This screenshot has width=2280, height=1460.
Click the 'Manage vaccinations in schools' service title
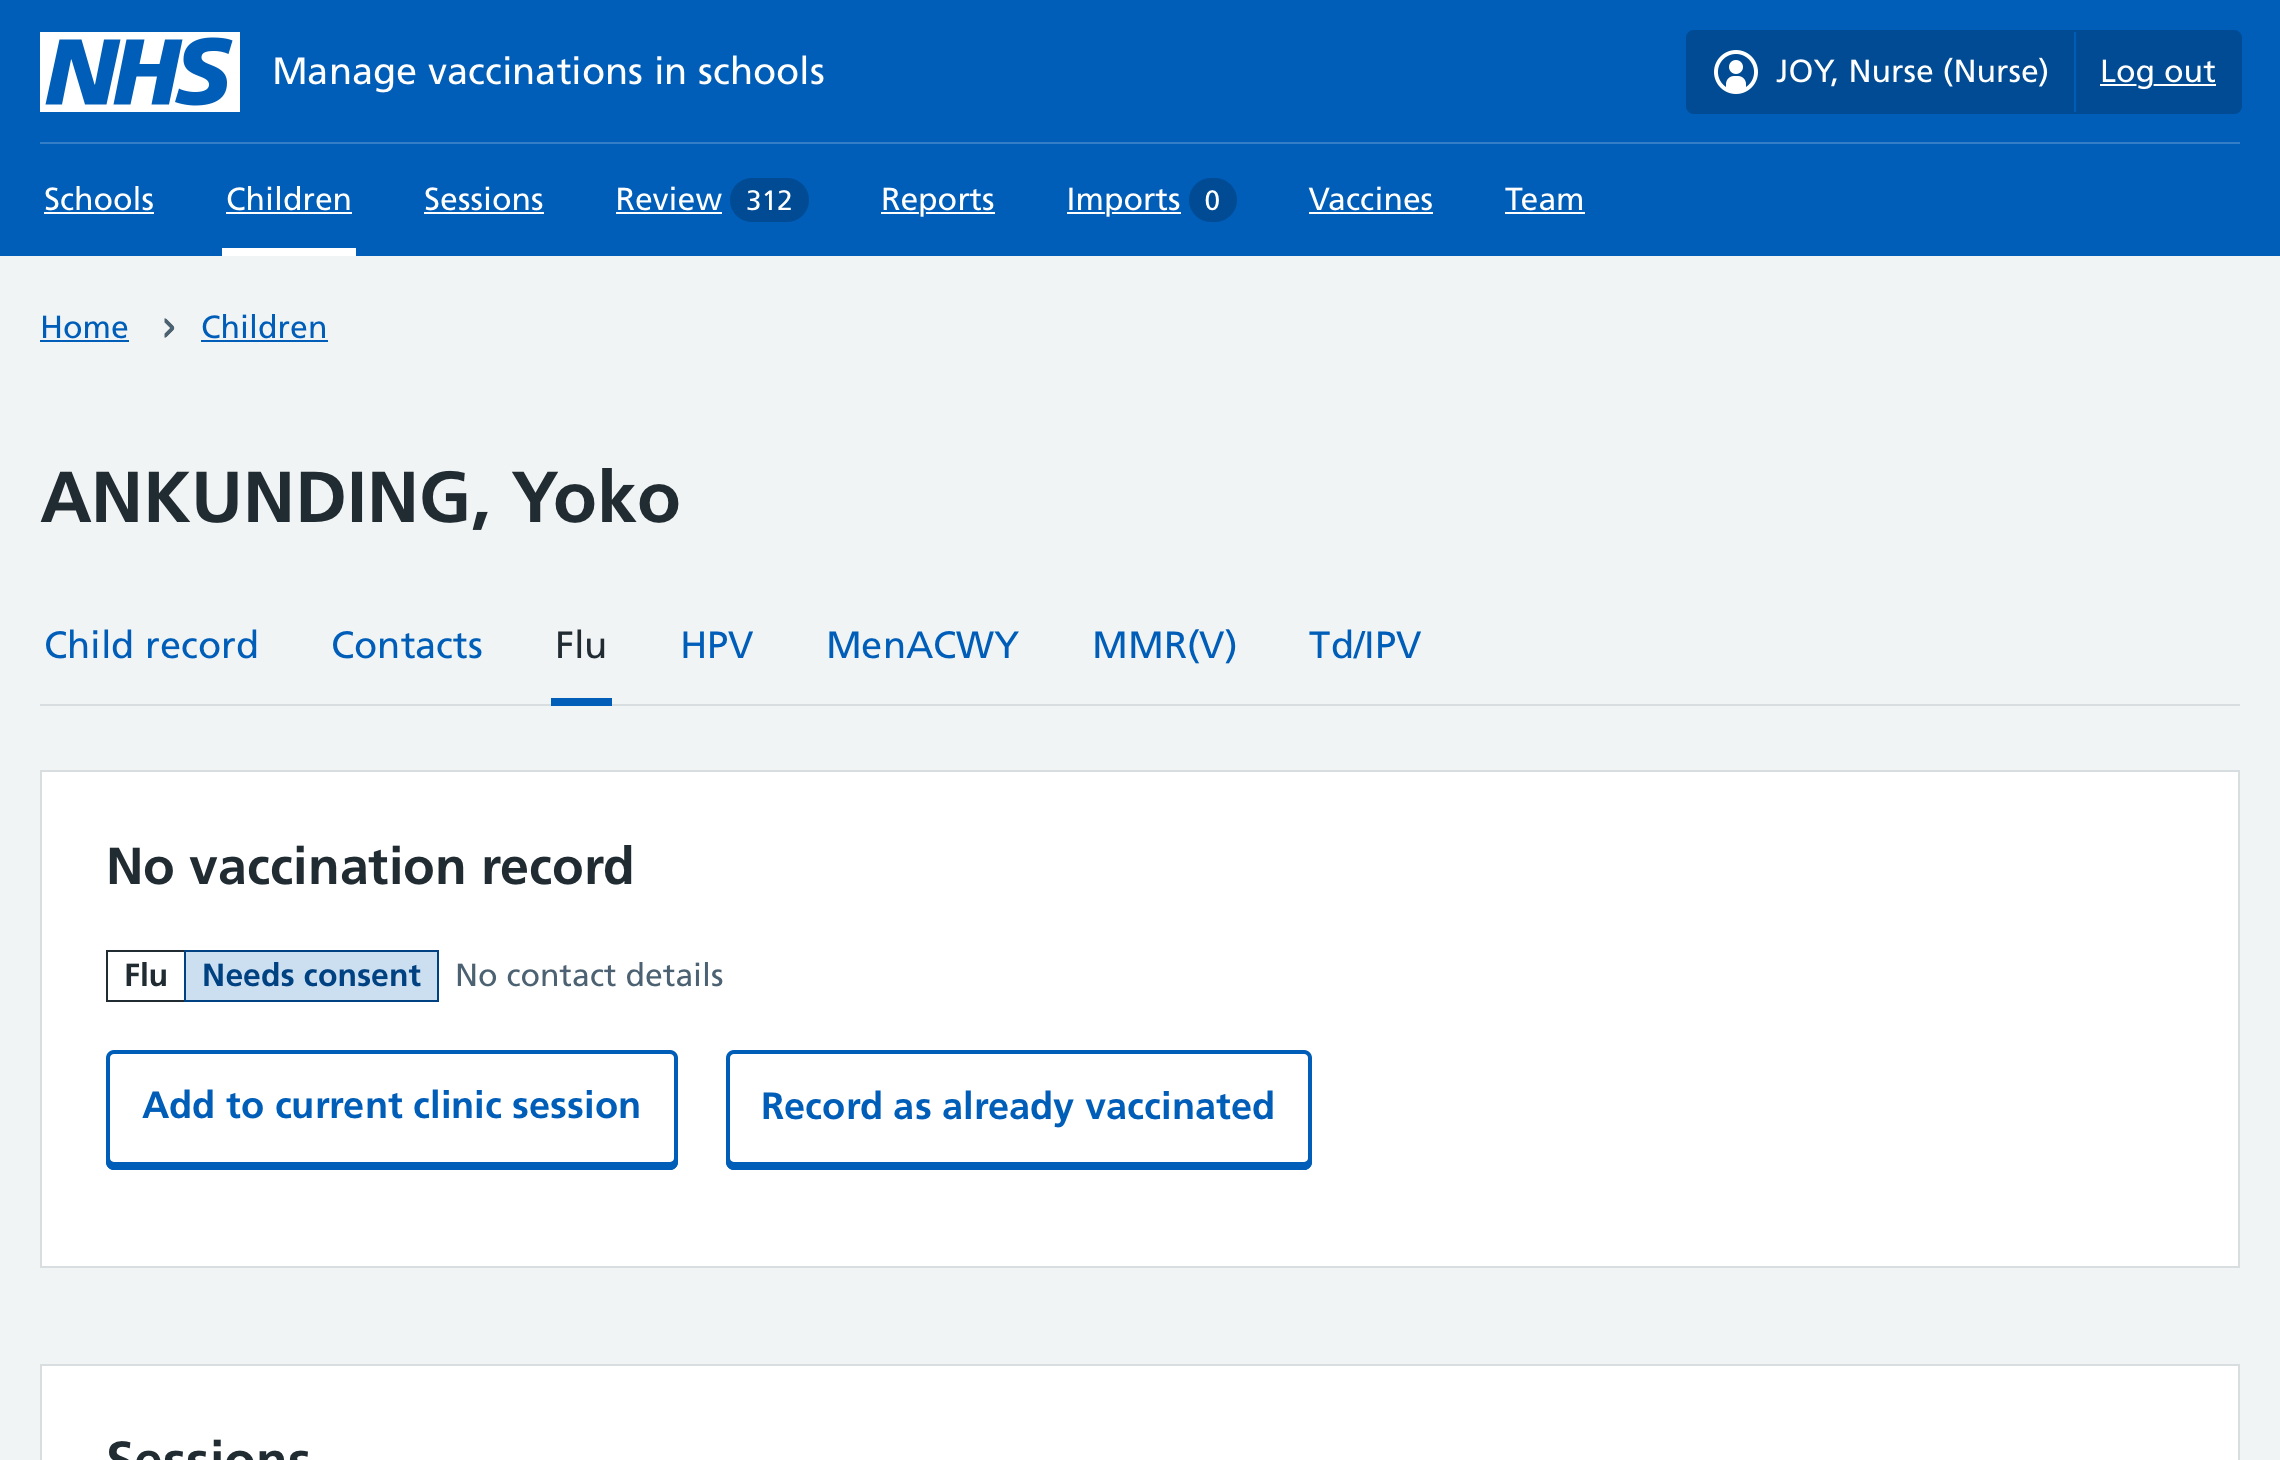pyautogui.click(x=548, y=72)
